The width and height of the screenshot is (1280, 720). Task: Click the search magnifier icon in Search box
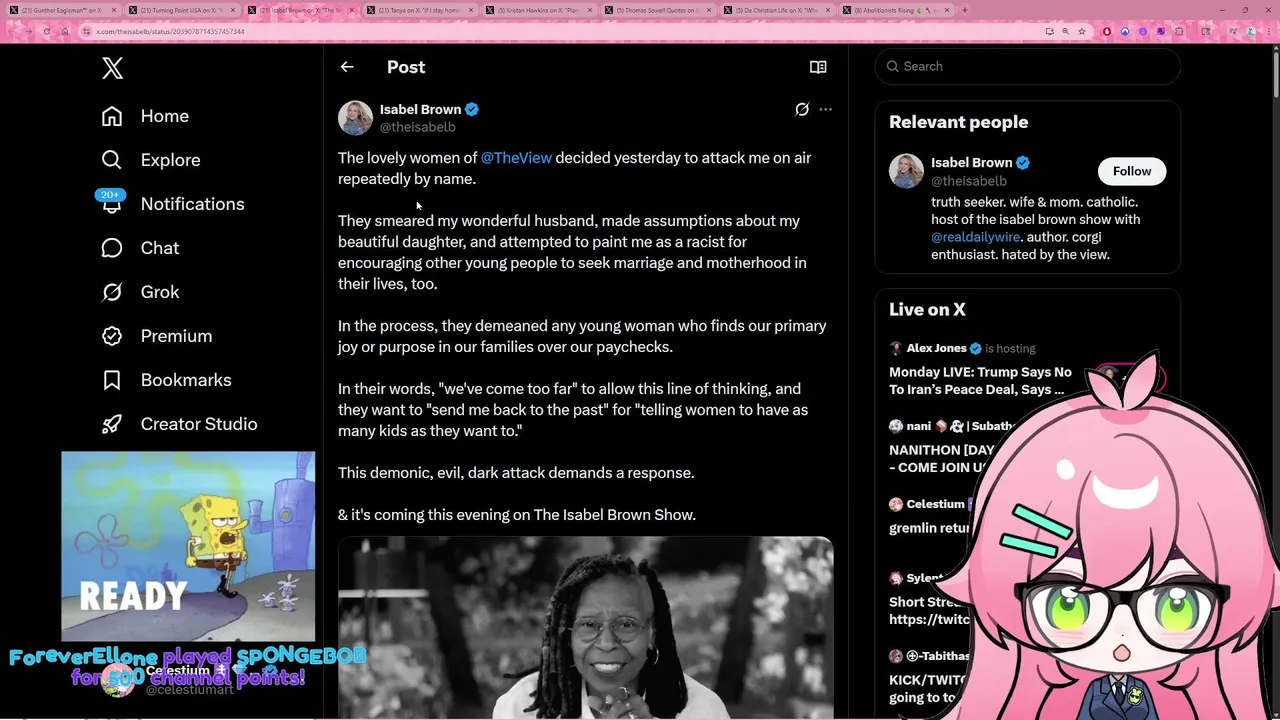click(x=893, y=66)
